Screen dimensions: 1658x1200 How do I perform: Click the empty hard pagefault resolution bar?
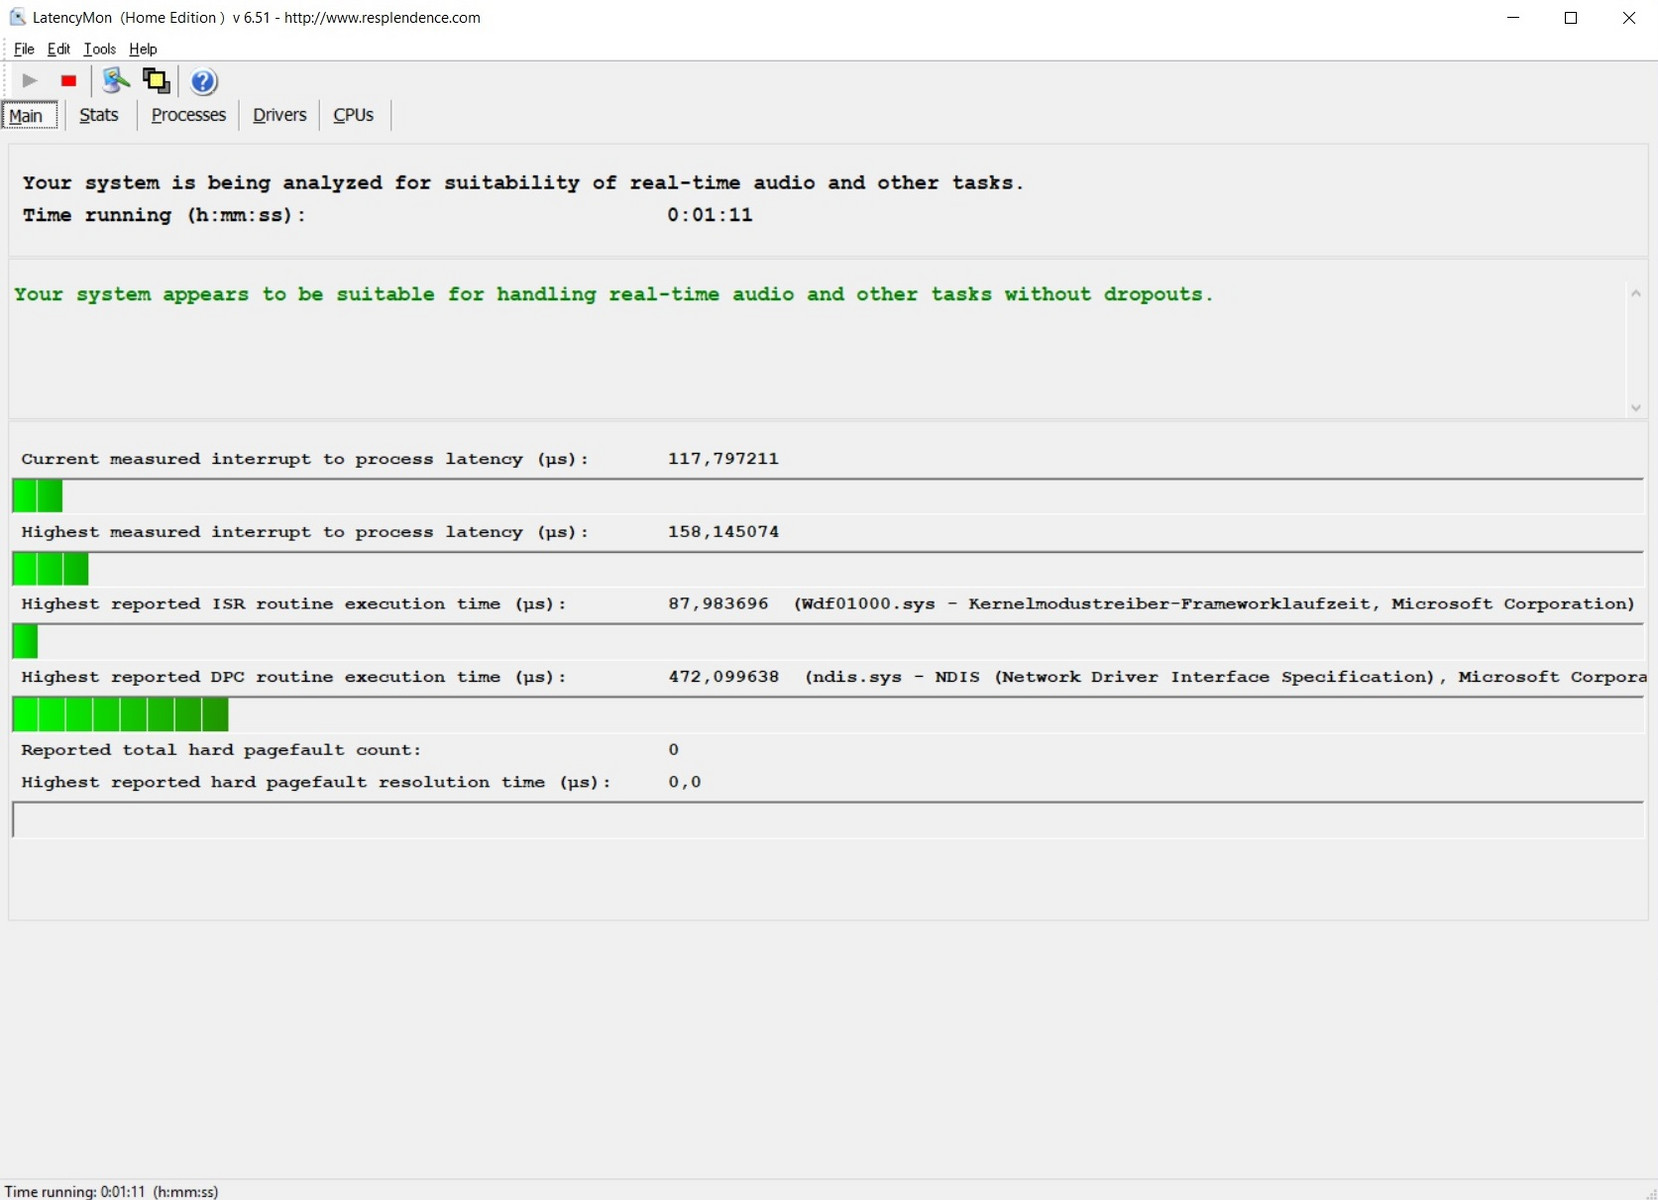827,820
